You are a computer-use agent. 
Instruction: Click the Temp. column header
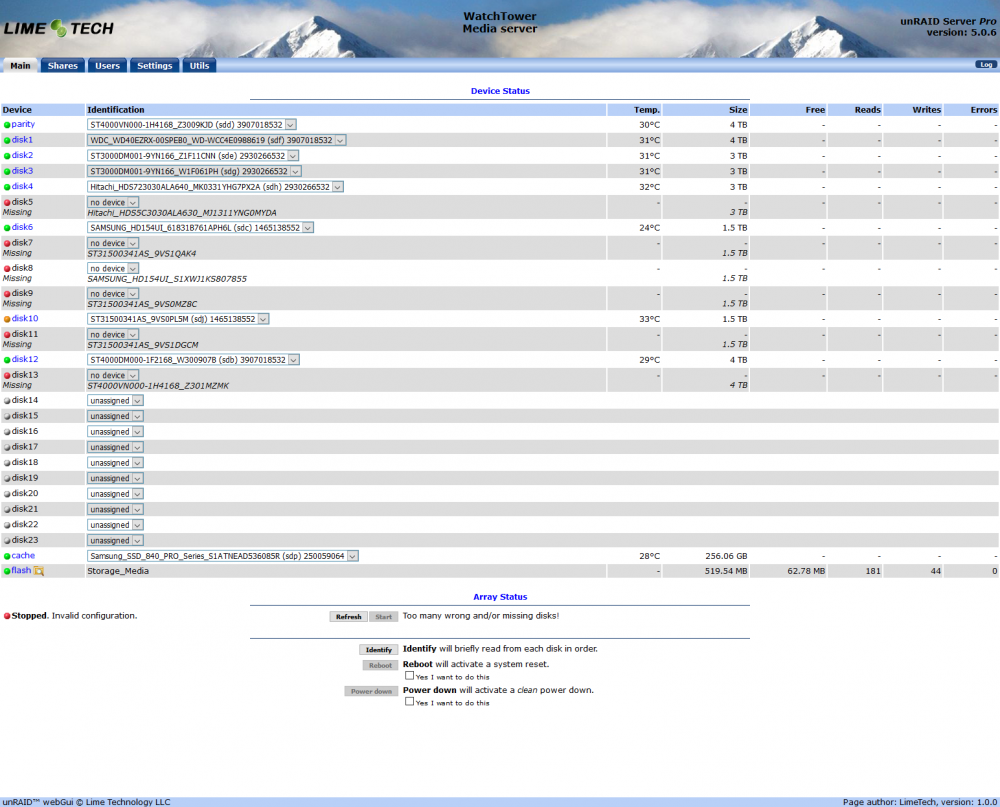[x=647, y=110]
